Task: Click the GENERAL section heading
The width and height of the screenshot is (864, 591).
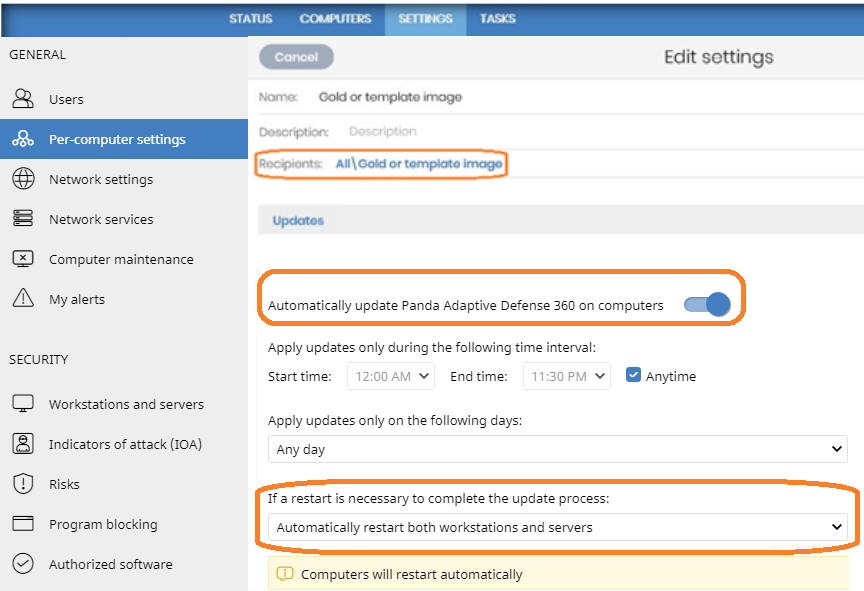Action: click(x=37, y=55)
